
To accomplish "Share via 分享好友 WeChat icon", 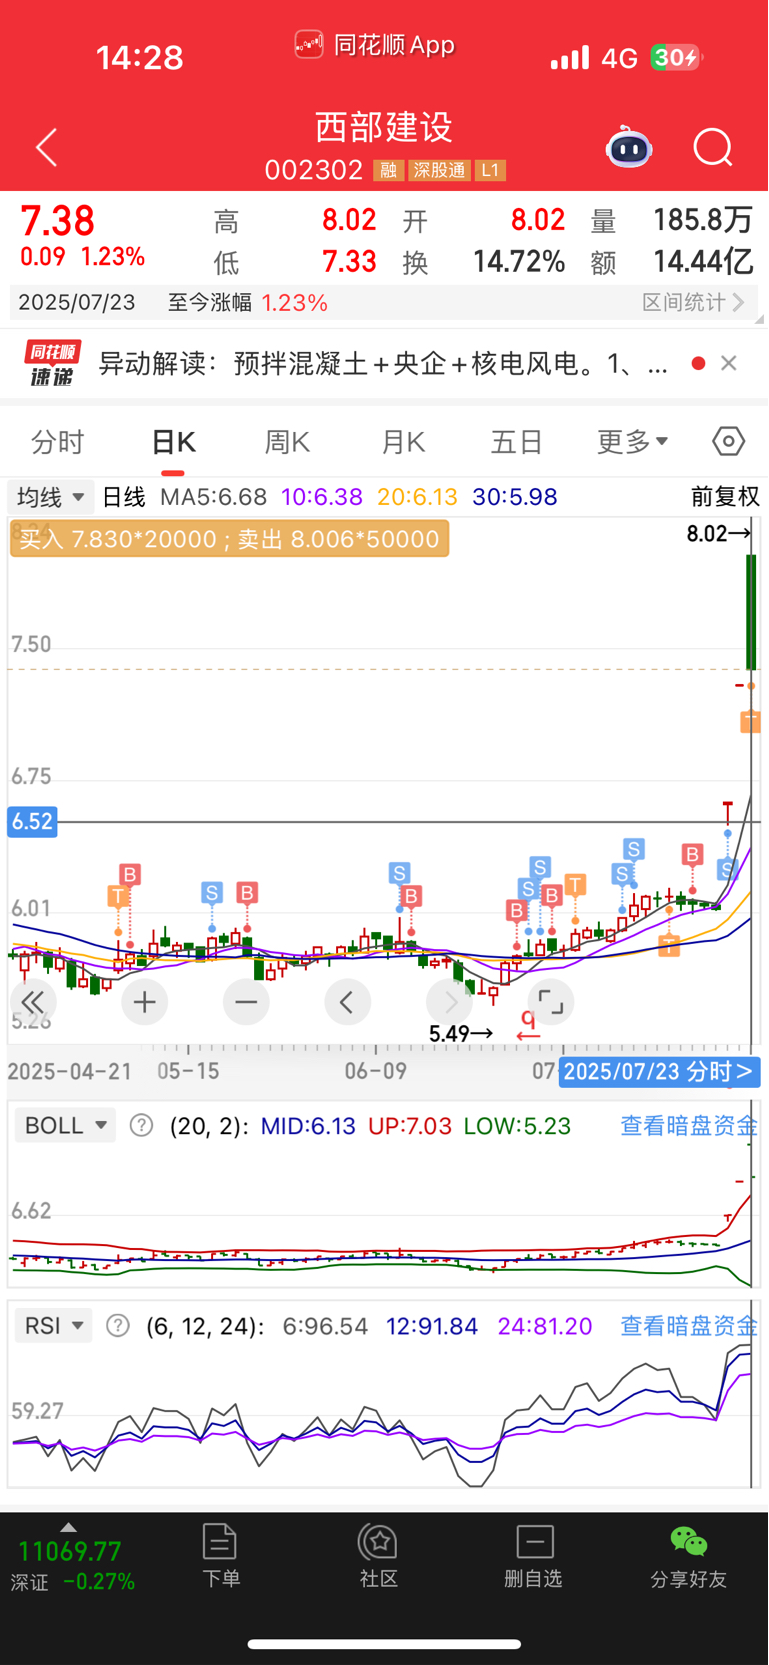I will (x=689, y=1556).
